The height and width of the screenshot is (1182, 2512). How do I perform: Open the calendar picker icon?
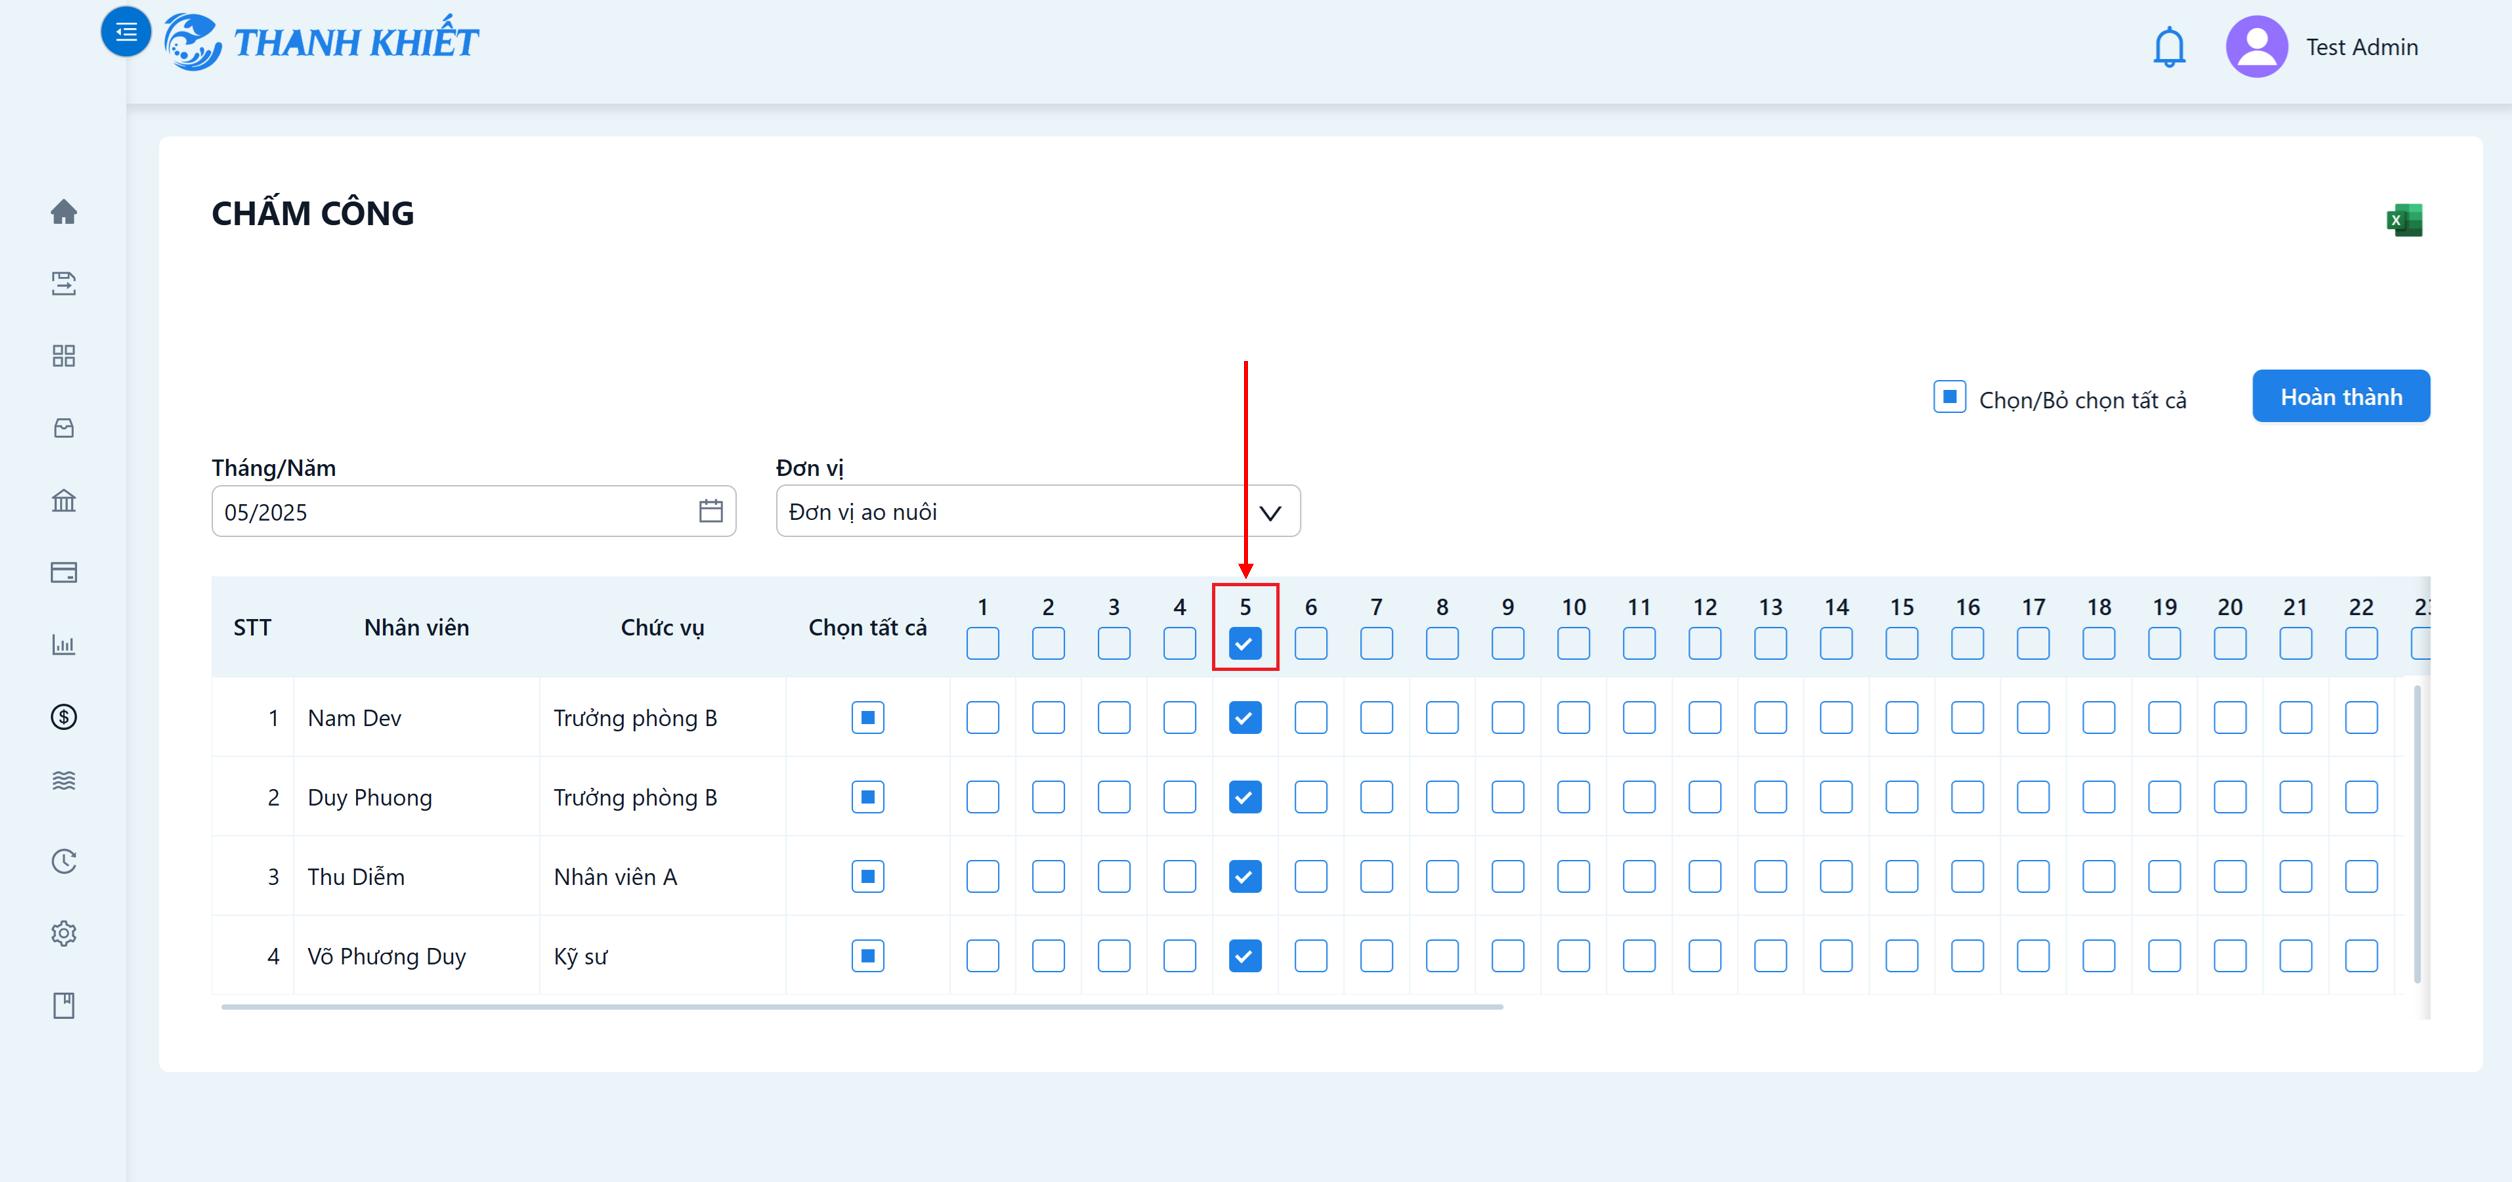pyautogui.click(x=710, y=511)
